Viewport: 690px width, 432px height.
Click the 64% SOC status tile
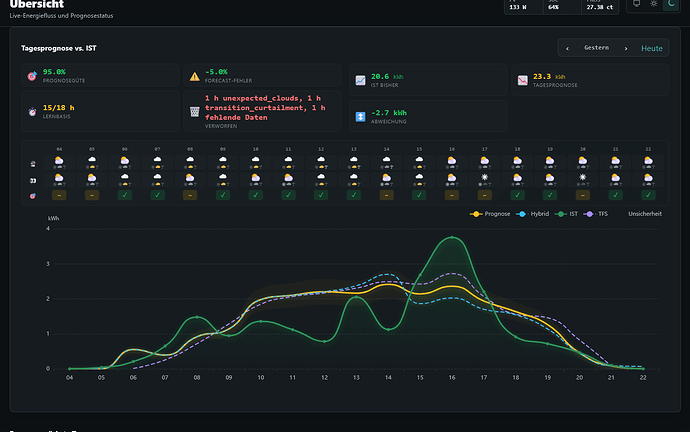pos(562,7)
